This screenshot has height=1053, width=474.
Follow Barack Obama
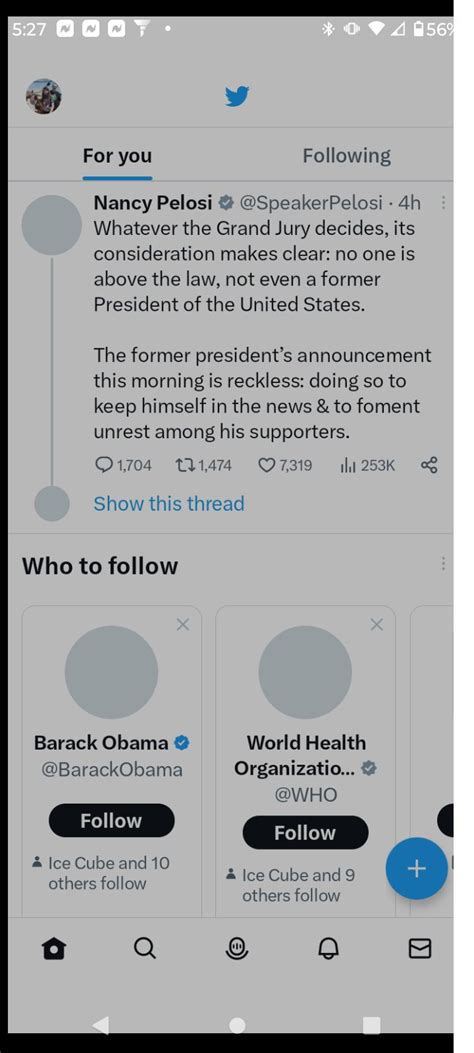click(x=111, y=820)
